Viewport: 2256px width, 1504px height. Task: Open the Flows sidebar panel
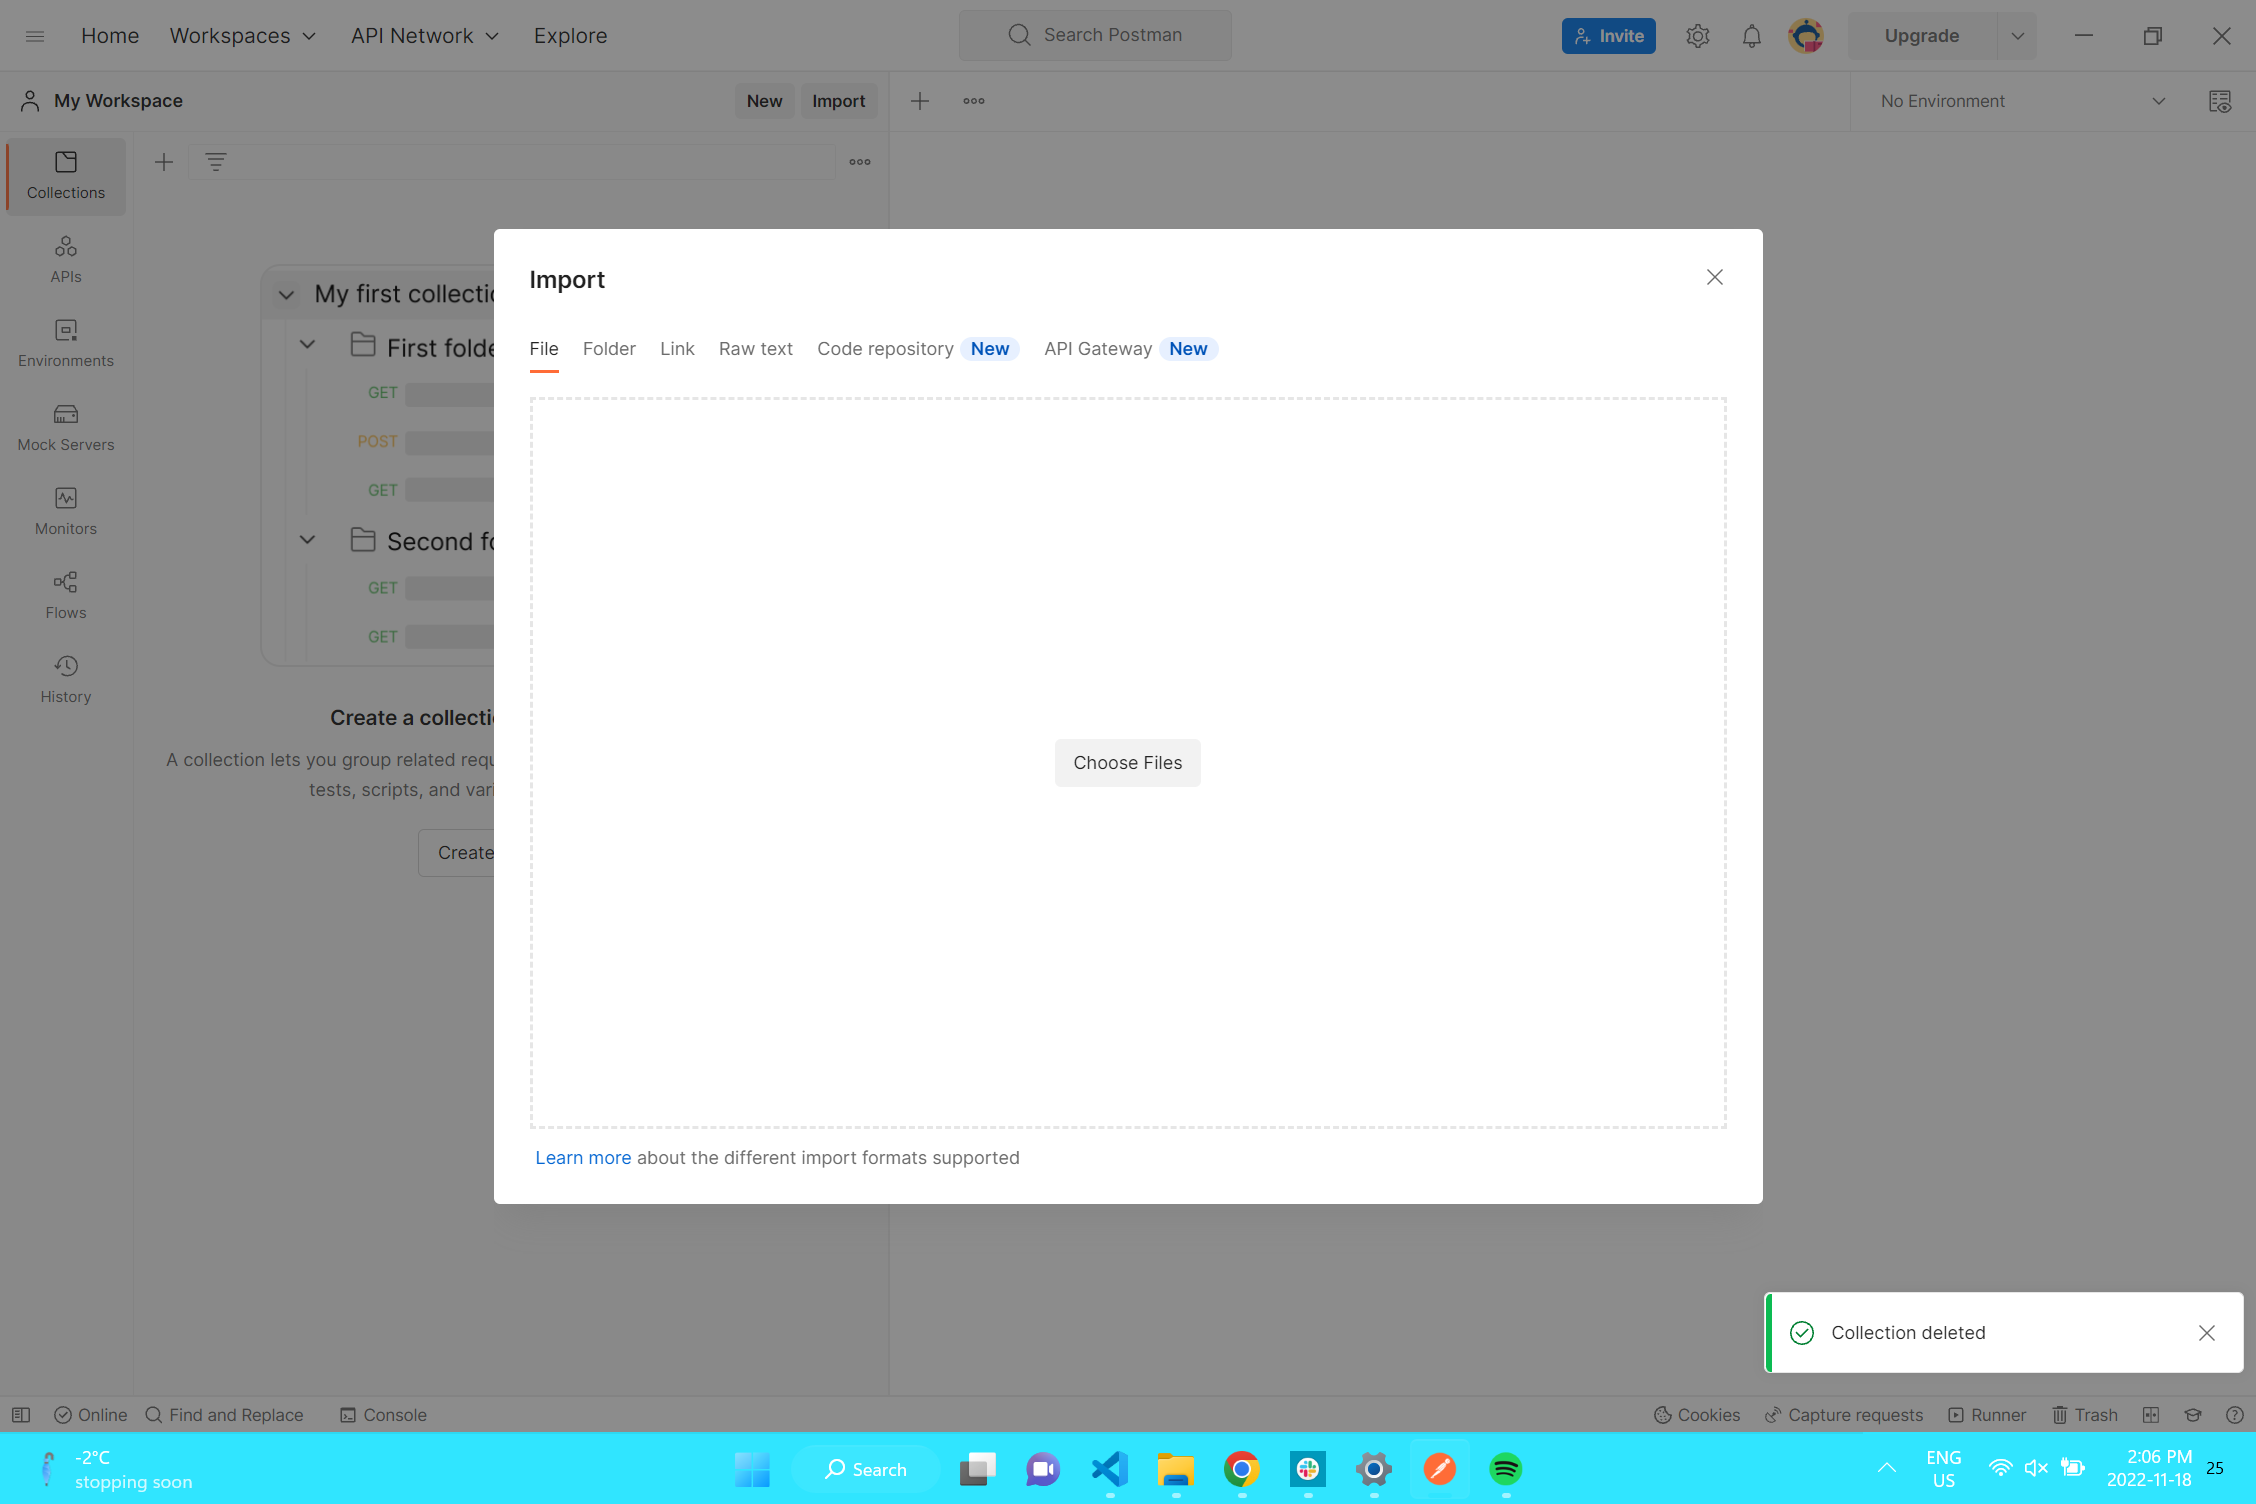coord(66,595)
